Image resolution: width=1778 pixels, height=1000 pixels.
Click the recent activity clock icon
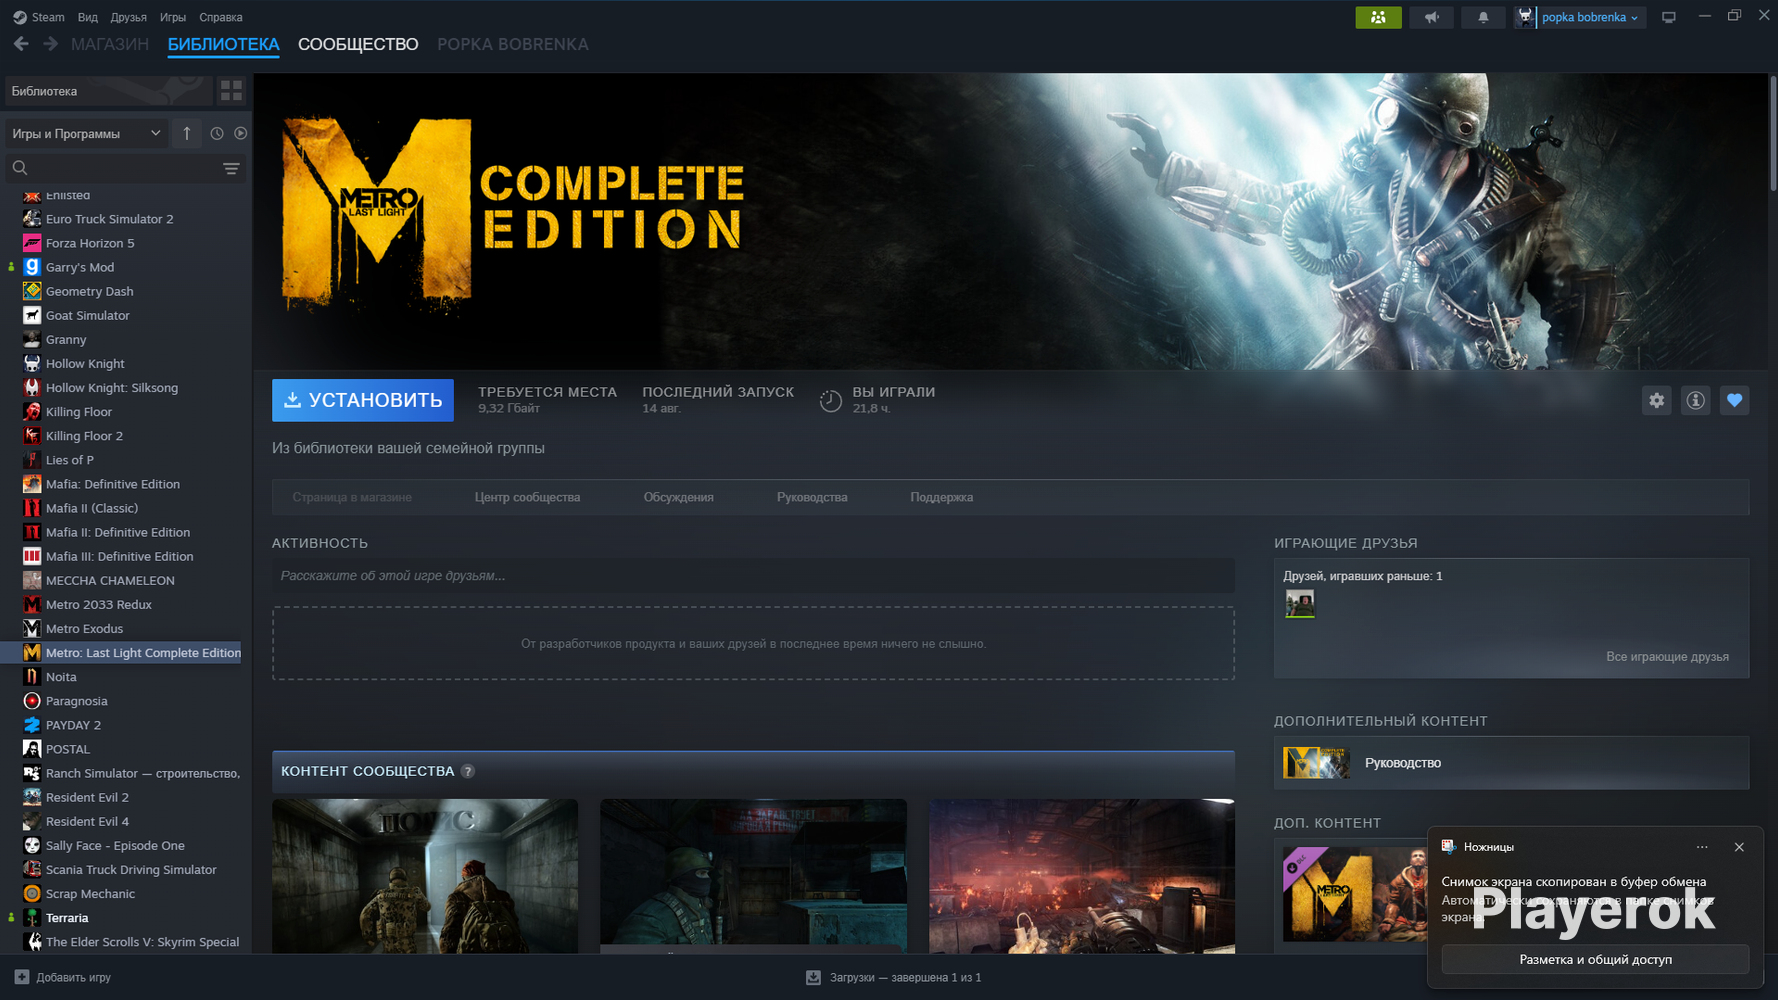(217, 133)
